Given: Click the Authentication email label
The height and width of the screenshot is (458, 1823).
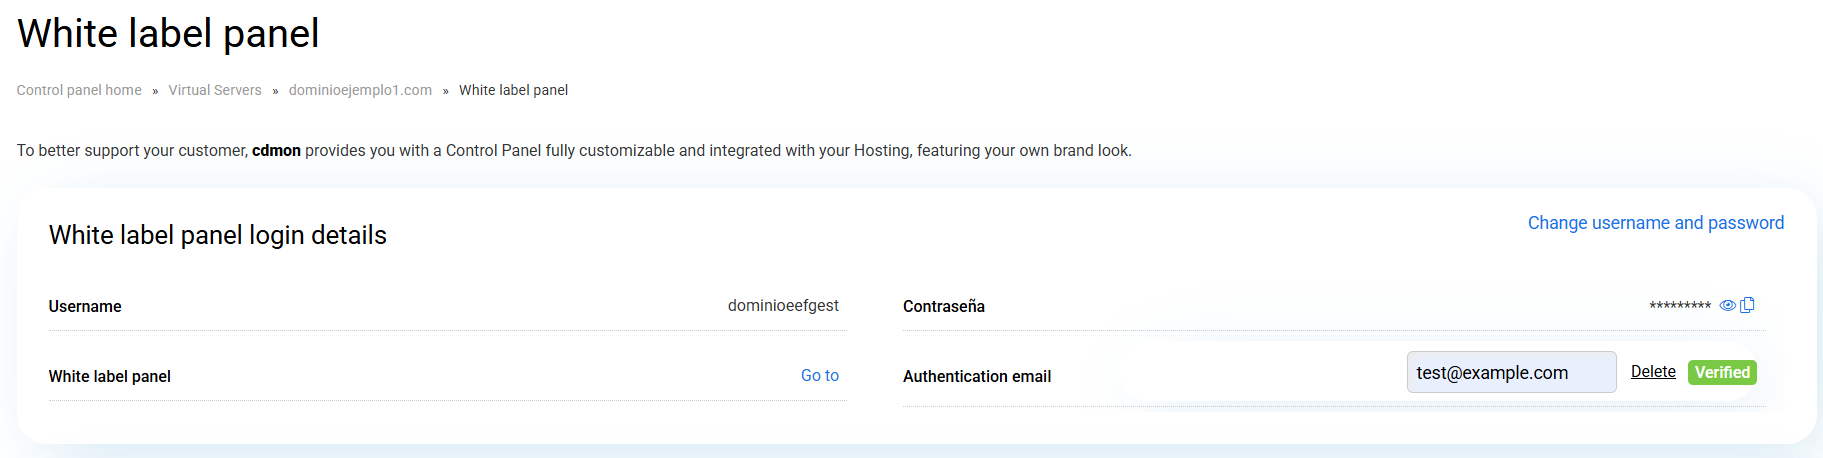Looking at the screenshot, I should coord(976,377).
